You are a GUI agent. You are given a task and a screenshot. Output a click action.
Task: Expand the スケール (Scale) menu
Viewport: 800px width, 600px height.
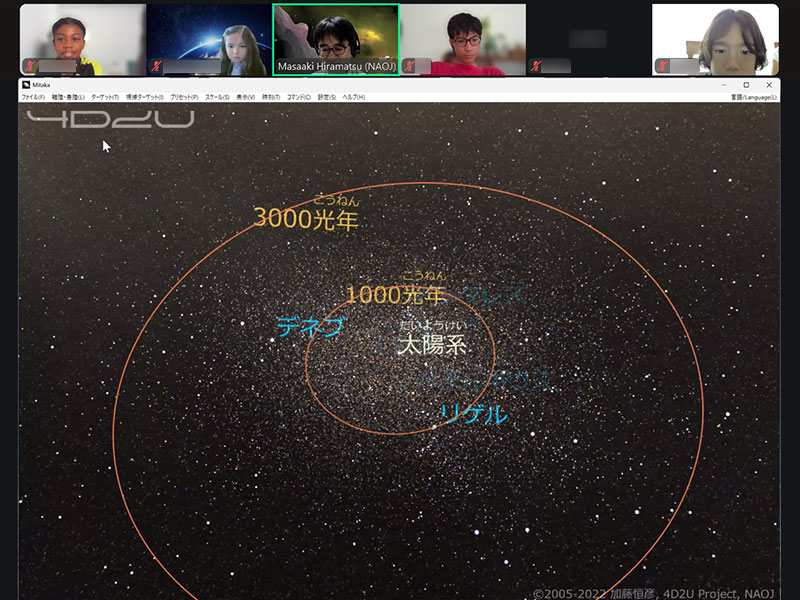218,97
